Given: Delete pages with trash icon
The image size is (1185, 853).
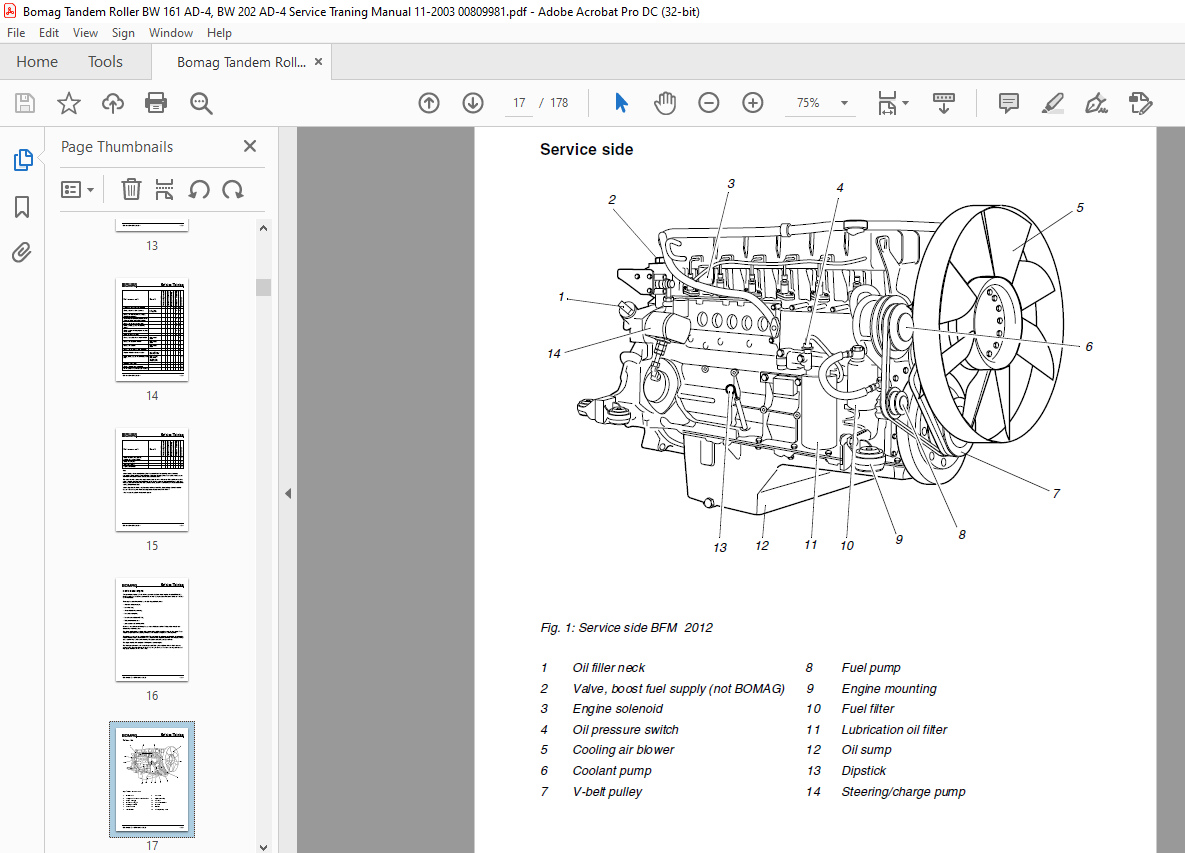Looking at the screenshot, I should (131, 190).
